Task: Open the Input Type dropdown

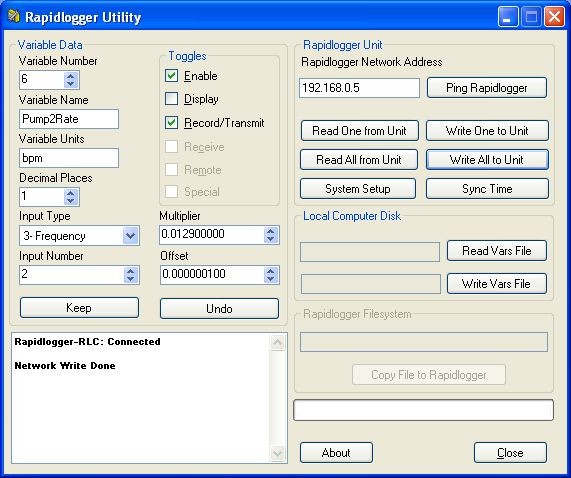Action: pos(130,236)
